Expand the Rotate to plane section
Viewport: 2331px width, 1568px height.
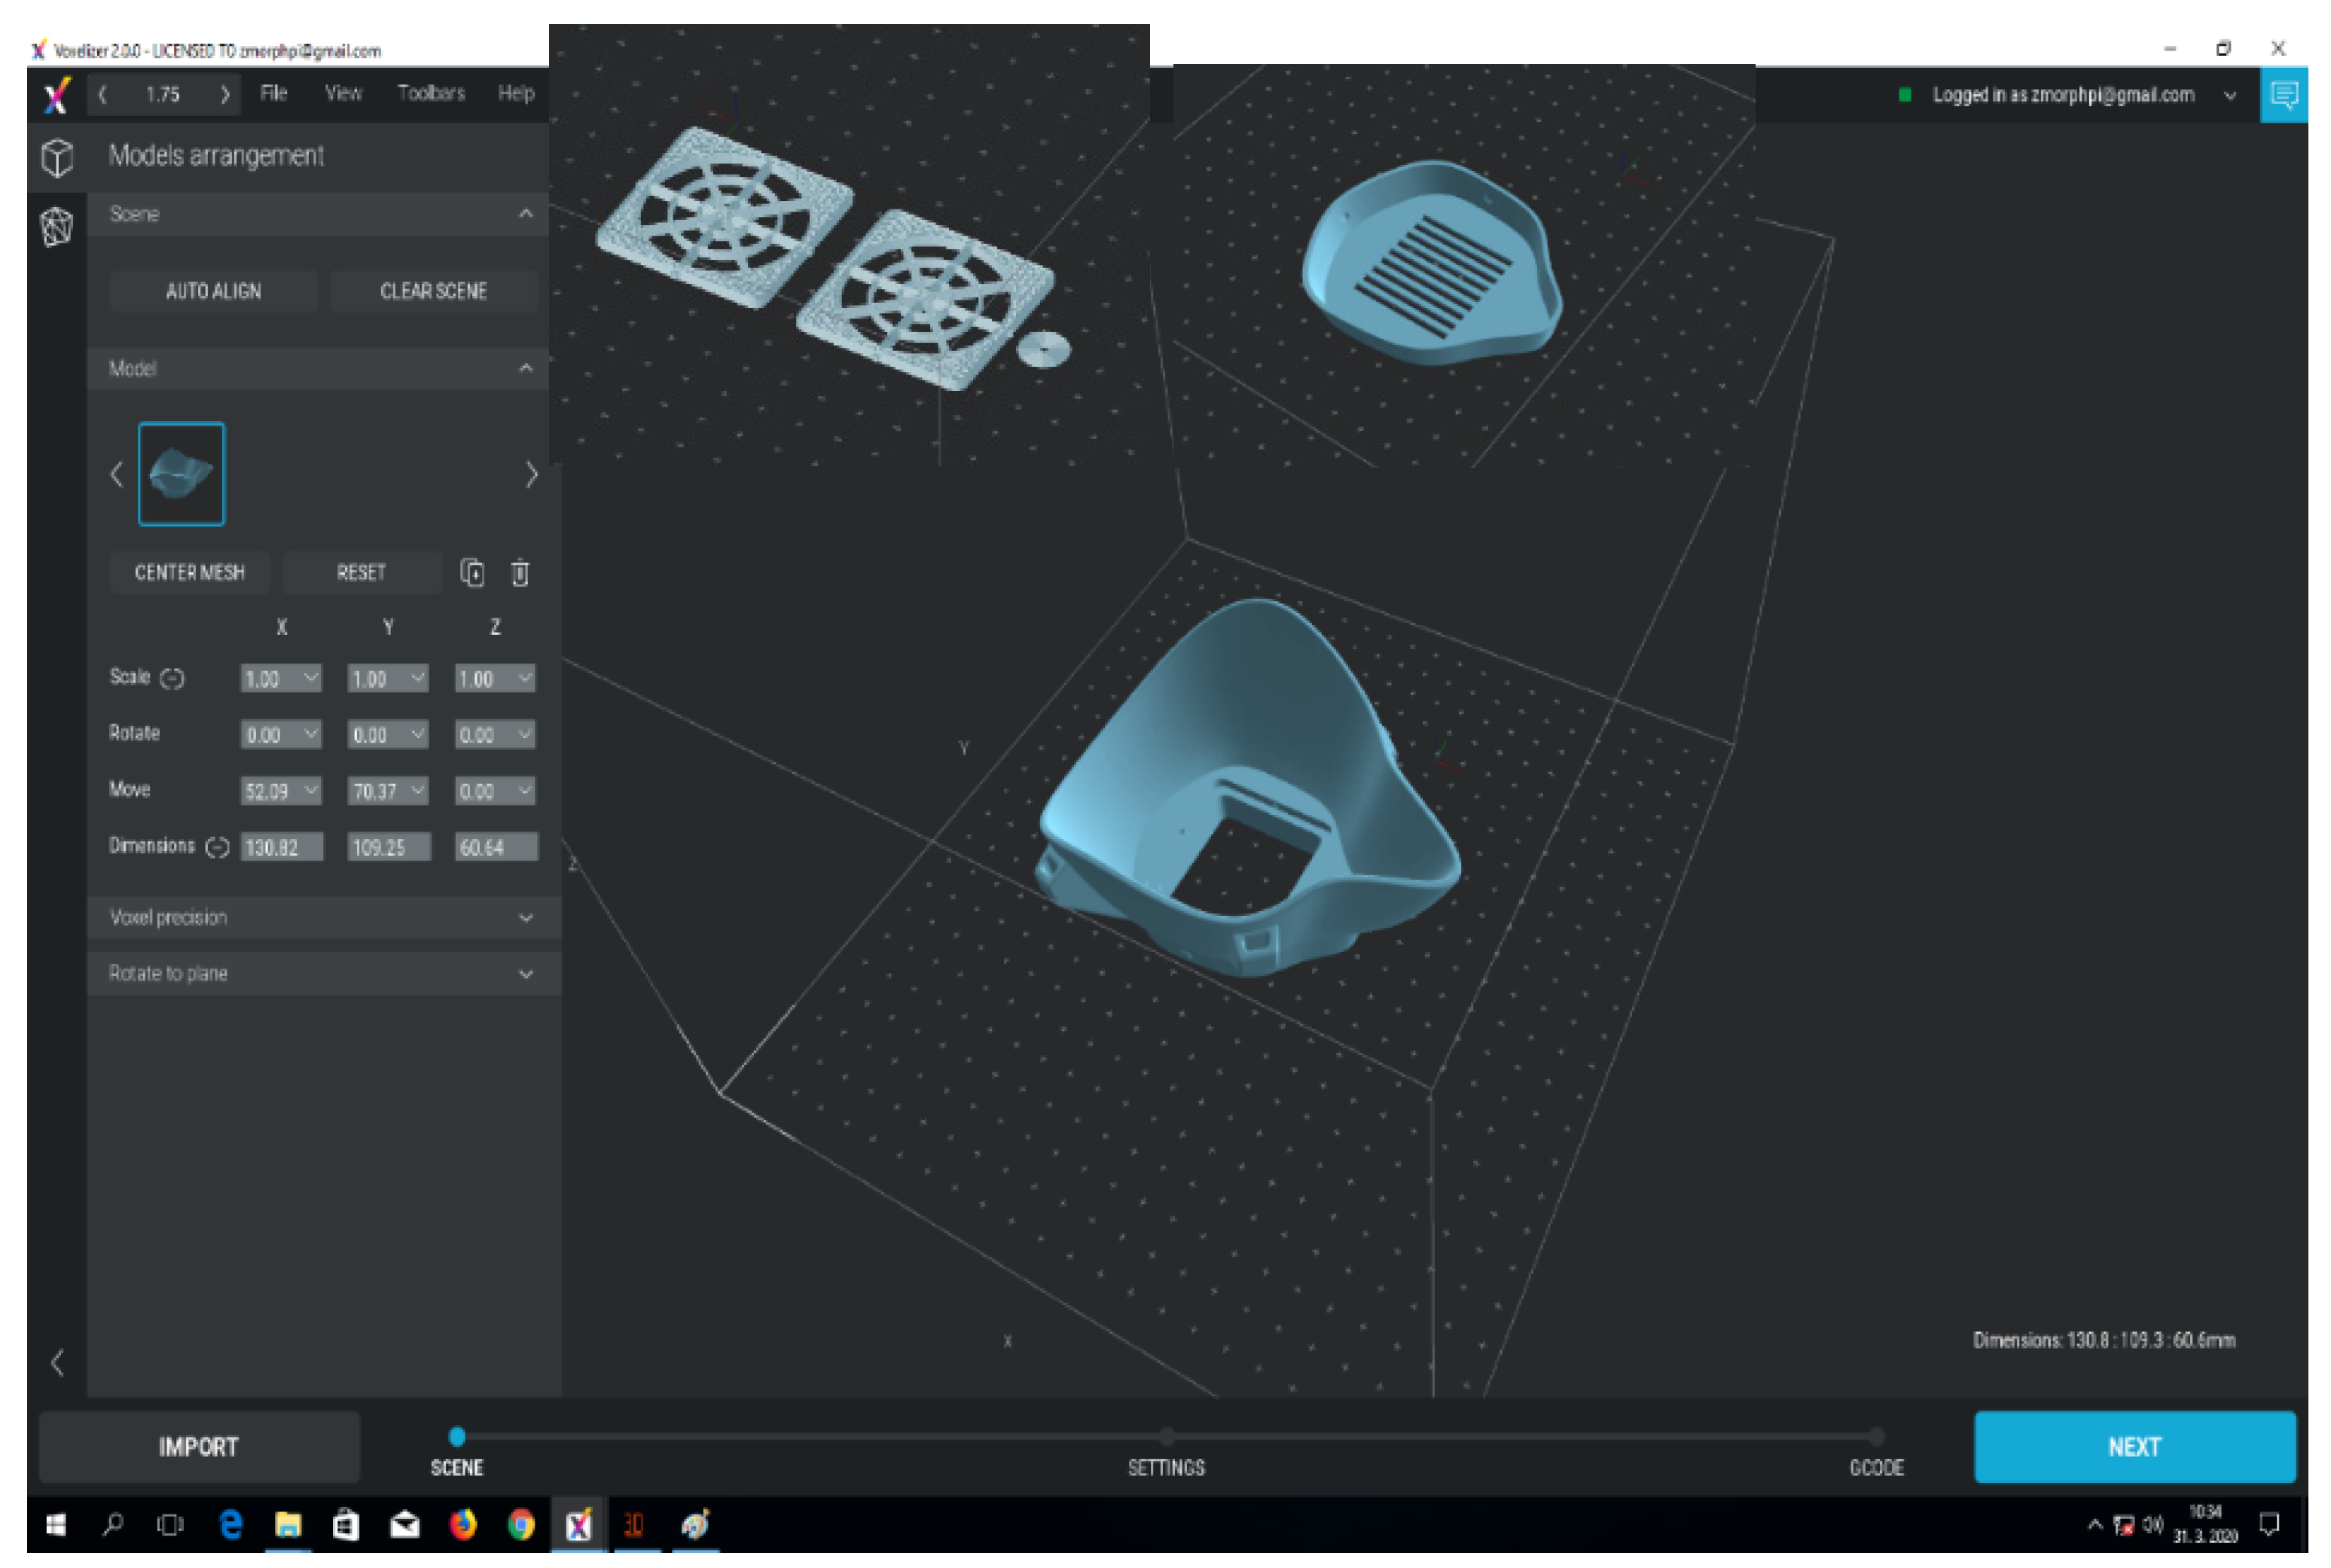pyautogui.click(x=320, y=974)
